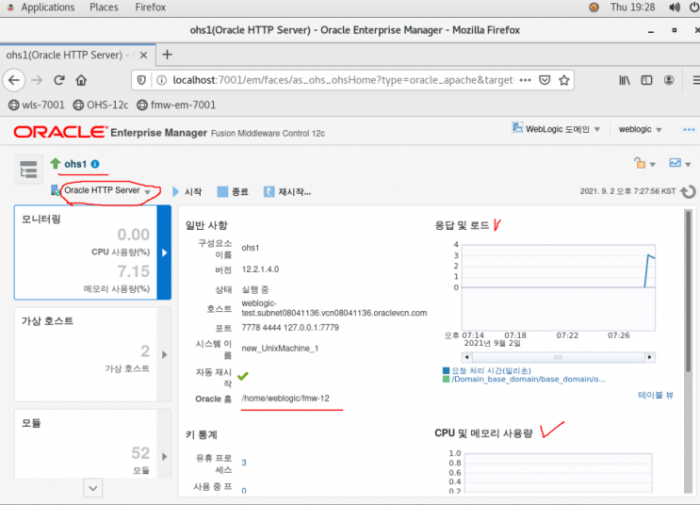
Task: Click the notification icon beside clock
Action: [594, 7]
